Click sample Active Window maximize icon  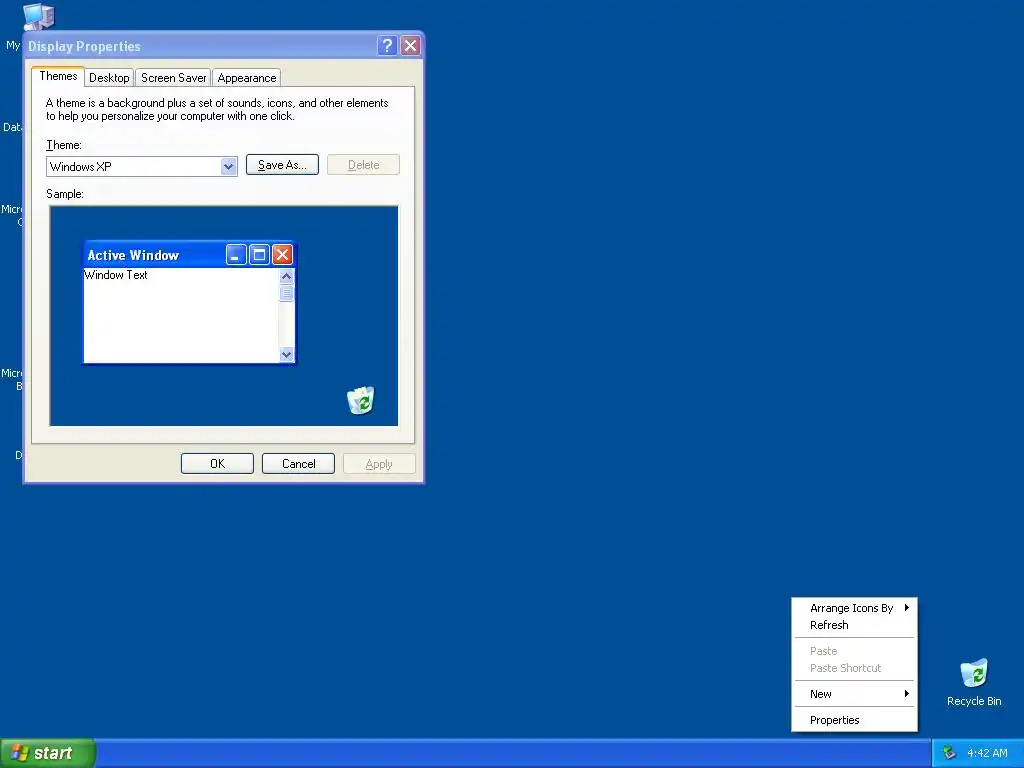click(x=259, y=255)
